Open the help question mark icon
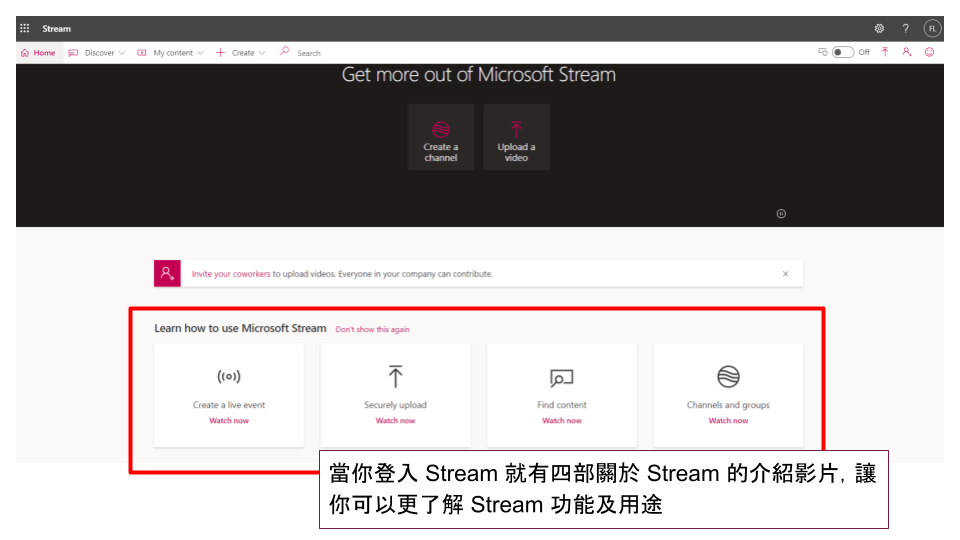The width and height of the screenshot is (960, 540). pos(906,28)
